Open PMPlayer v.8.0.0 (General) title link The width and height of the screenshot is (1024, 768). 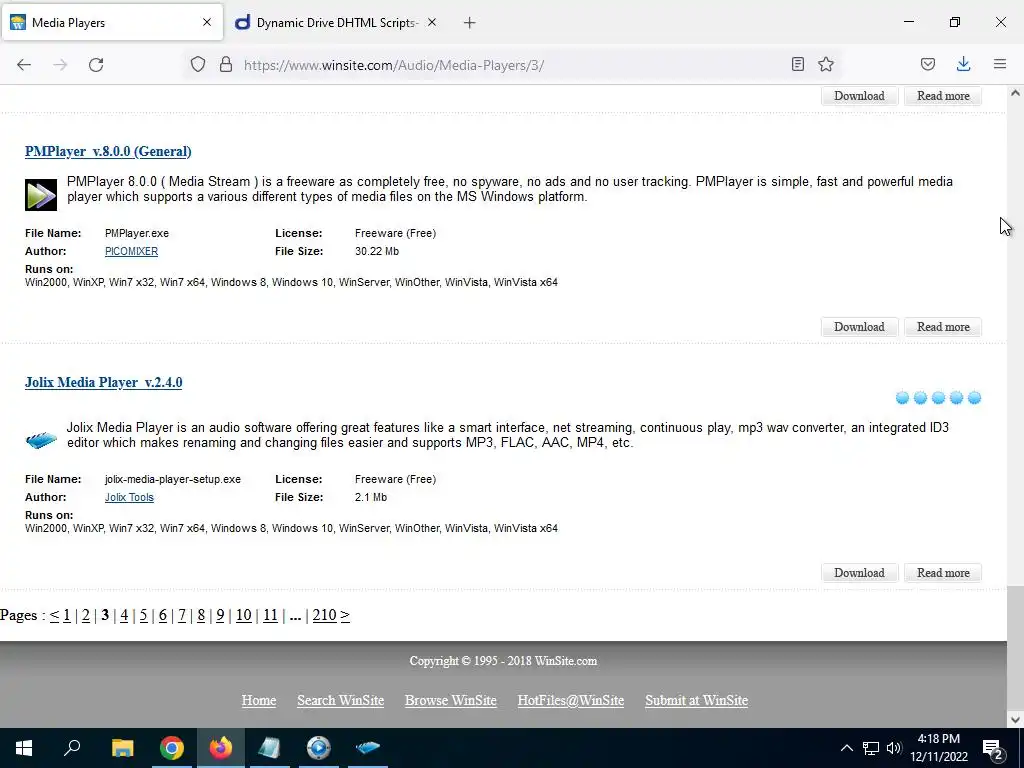(x=108, y=152)
